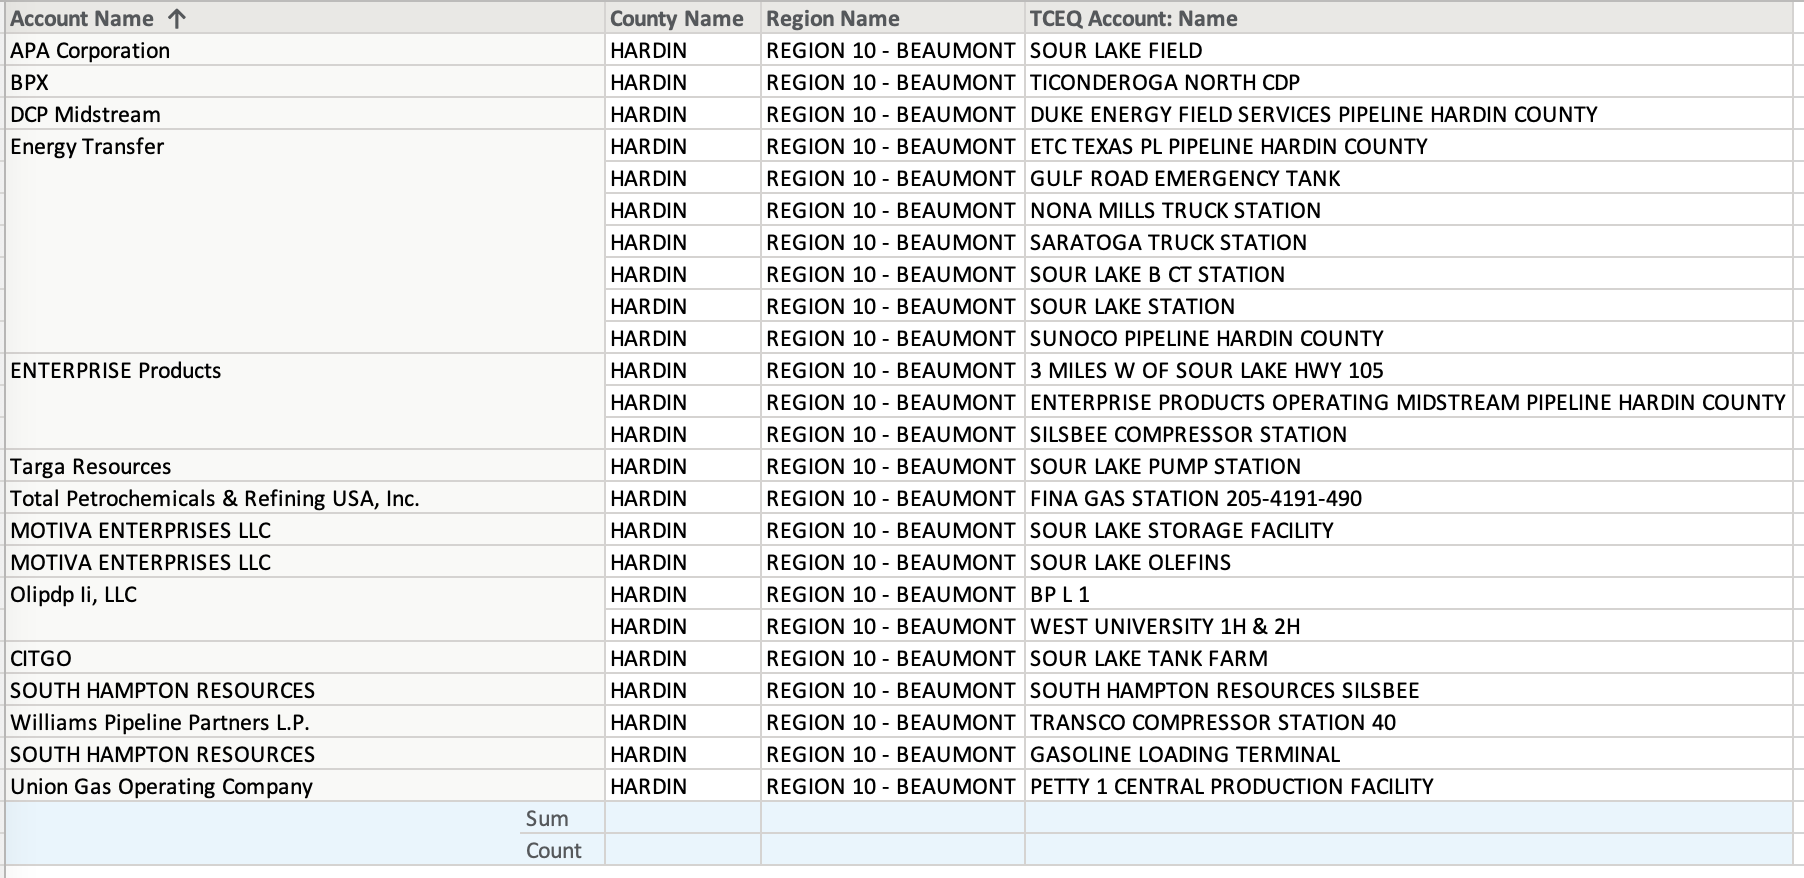This screenshot has width=1804, height=878.
Task: Click the Region Name column header
Action: 832,19
